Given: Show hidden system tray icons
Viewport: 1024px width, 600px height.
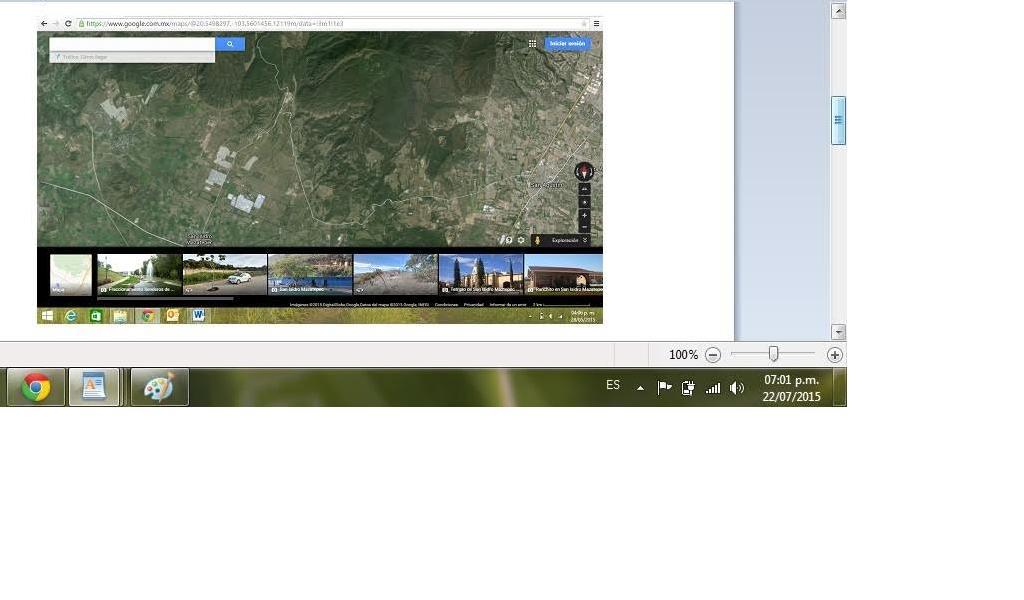Looking at the screenshot, I should (x=640, y=388).
